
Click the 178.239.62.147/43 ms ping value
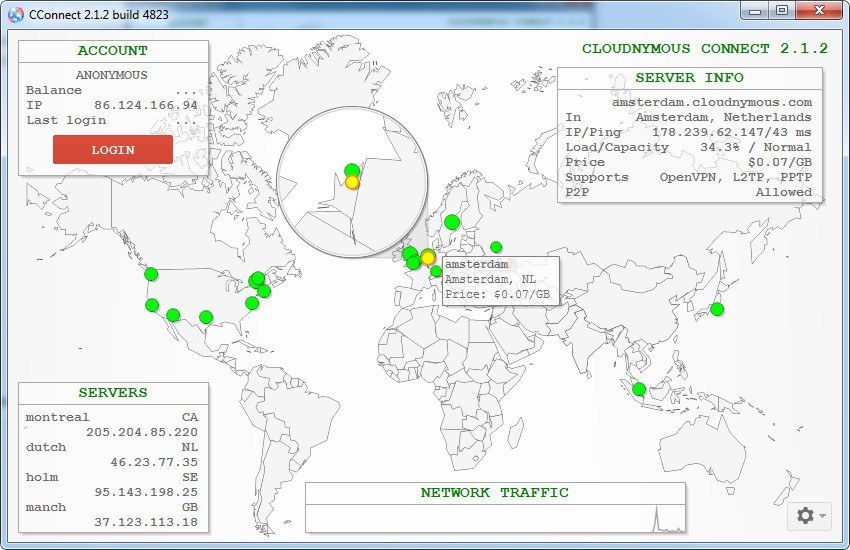(731, 132)
